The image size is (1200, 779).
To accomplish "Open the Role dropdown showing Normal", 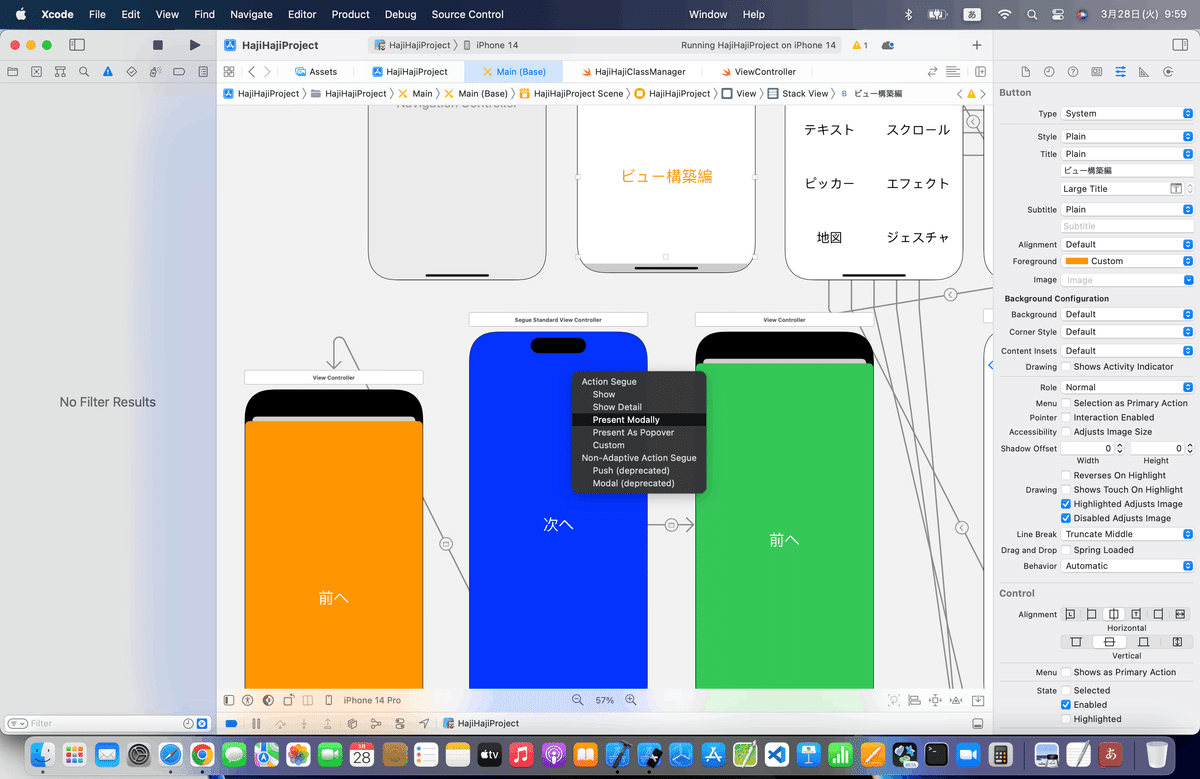I will (1127, 387).
